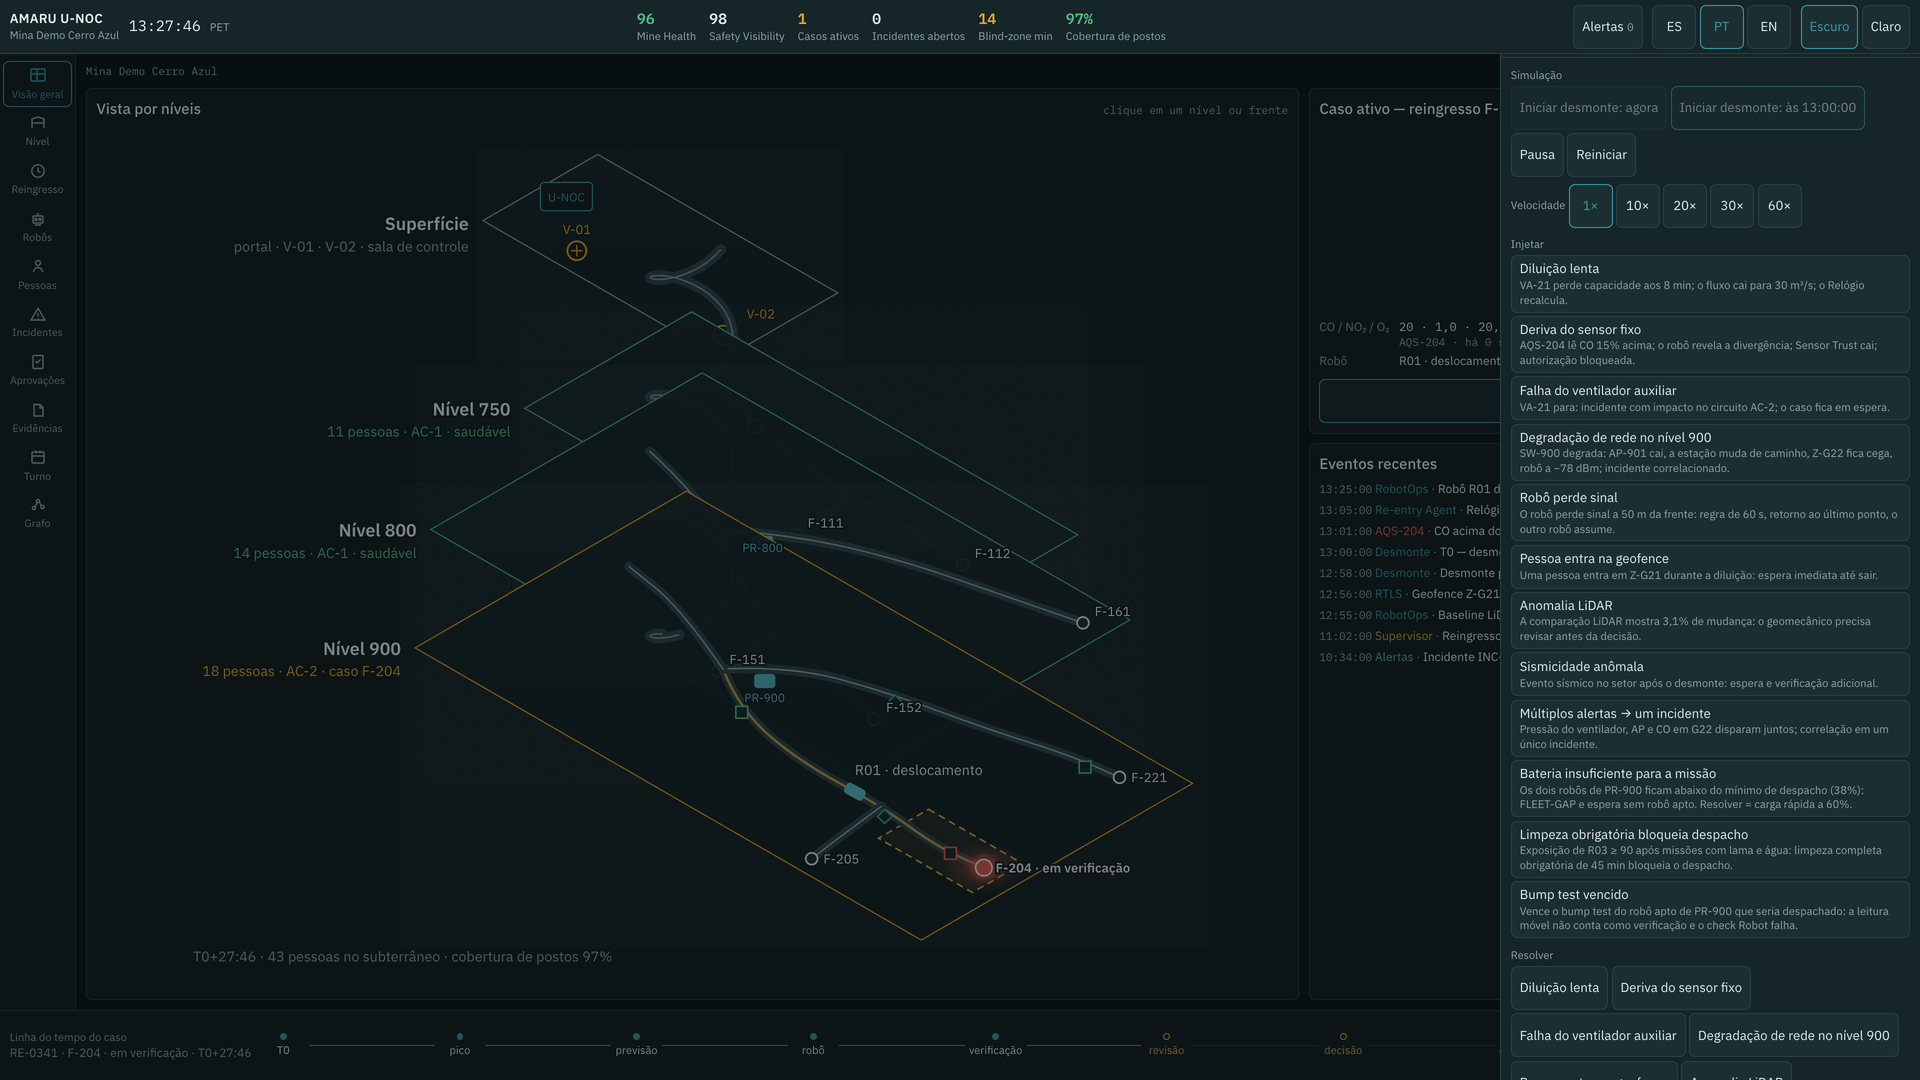
Task: Click Iniciar desmonte: às 13:00:00
Action: tap(1767, 108)
